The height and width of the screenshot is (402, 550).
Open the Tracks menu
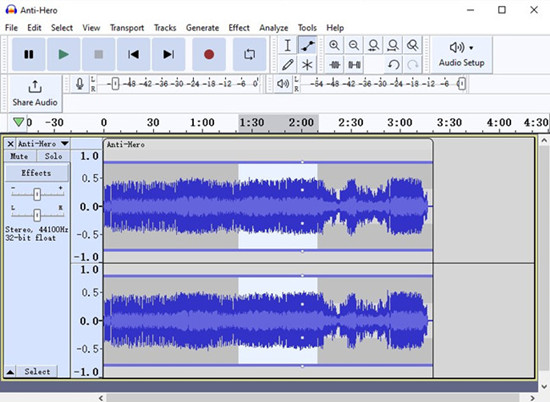(x=165, y=28)
